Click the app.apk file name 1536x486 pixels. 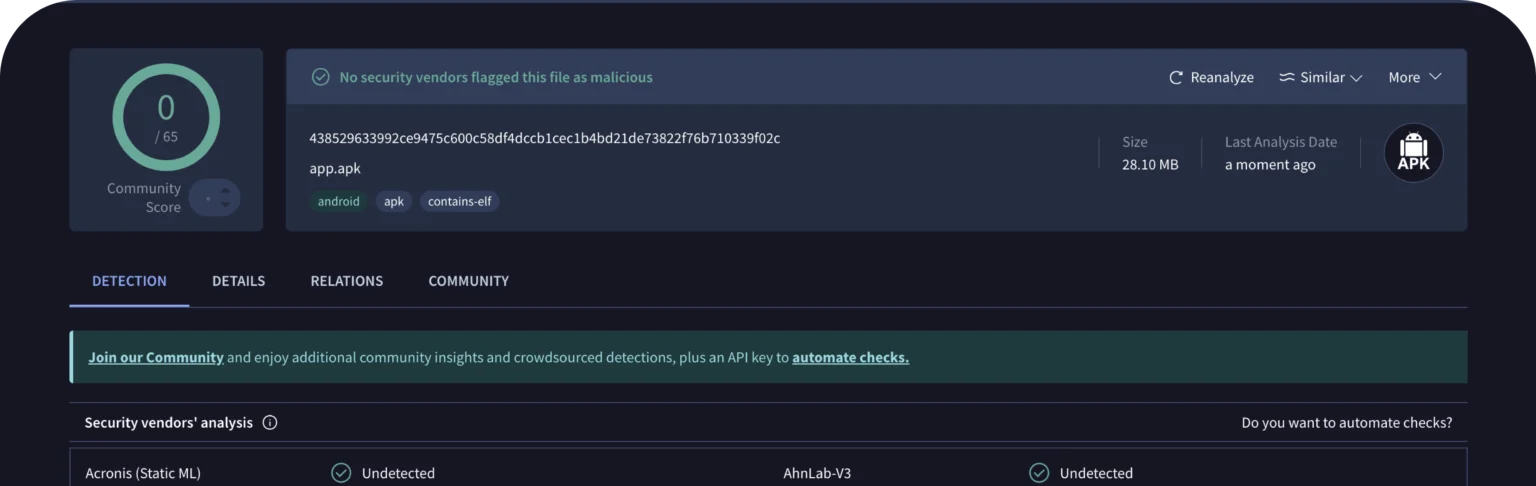coord(335,168)
